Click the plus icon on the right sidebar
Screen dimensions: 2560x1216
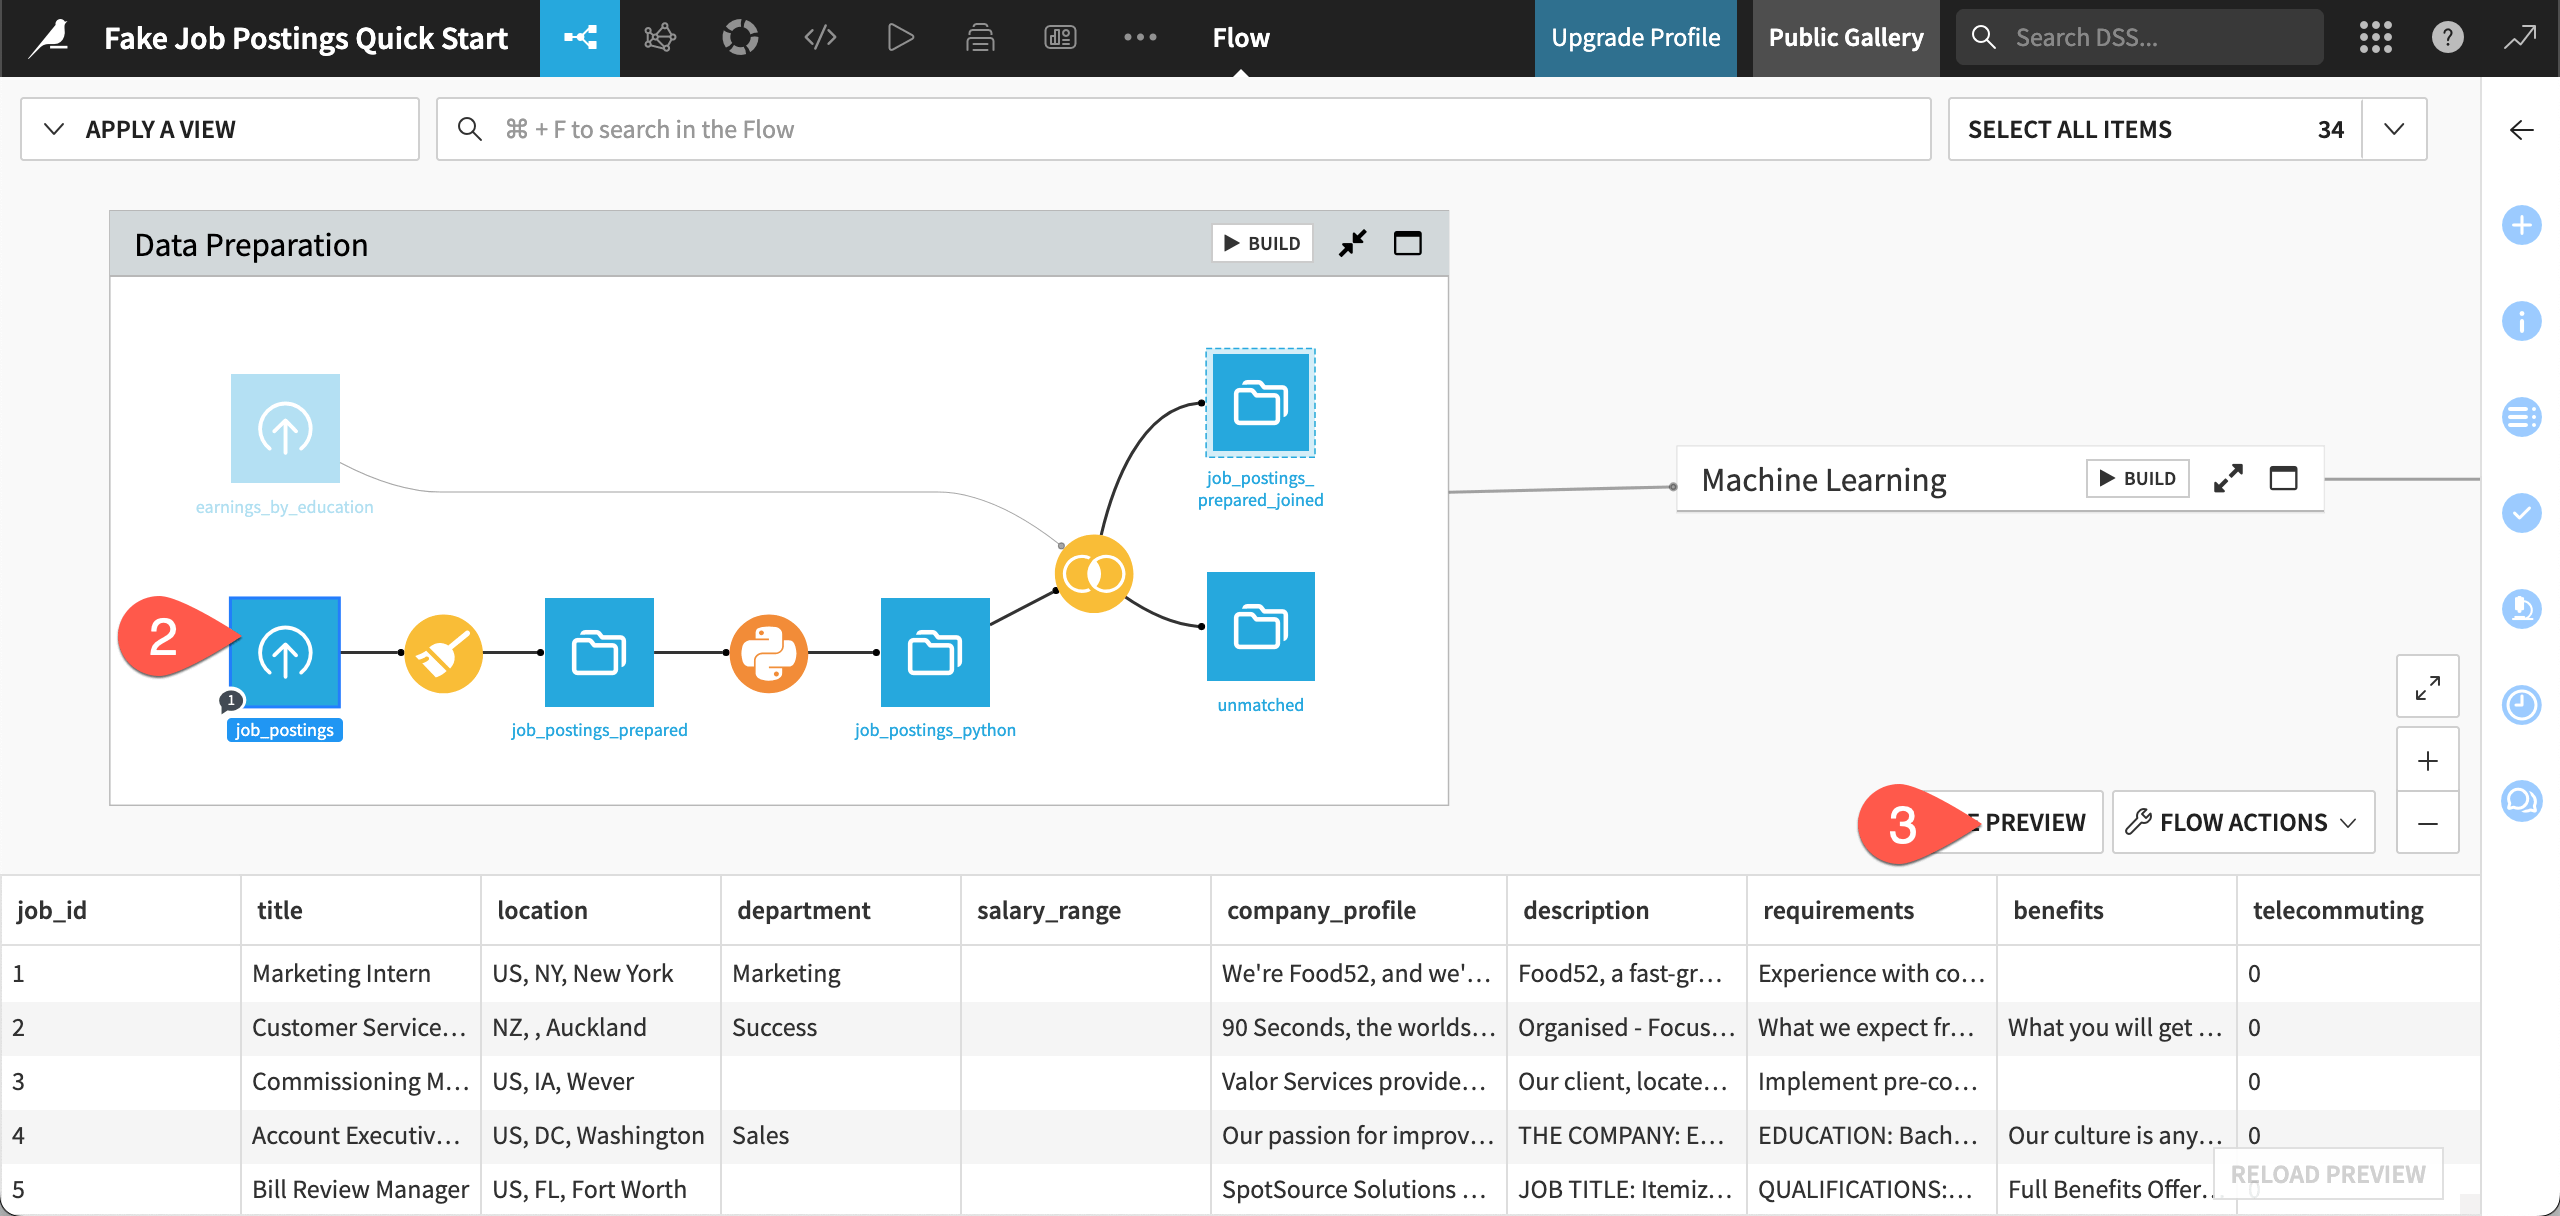2522,225
